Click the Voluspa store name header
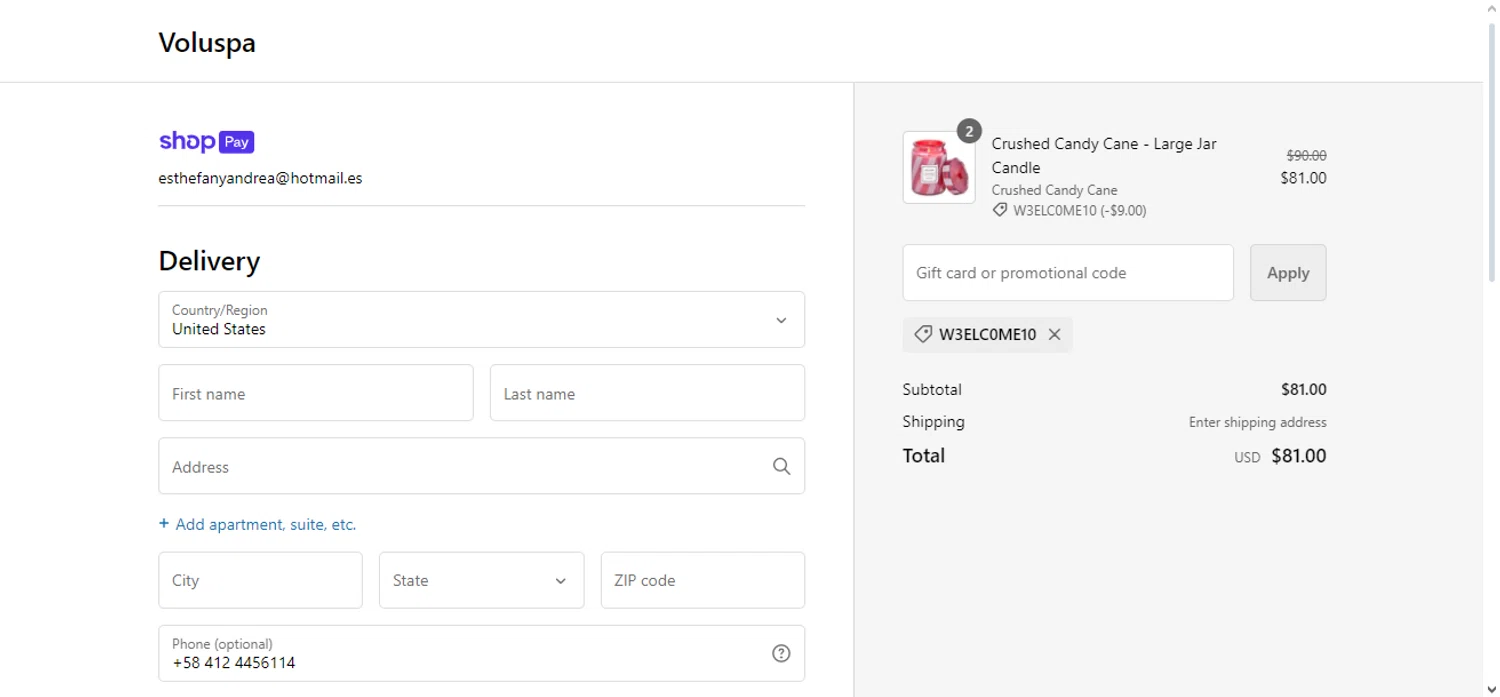 click(x=207, y=43)
